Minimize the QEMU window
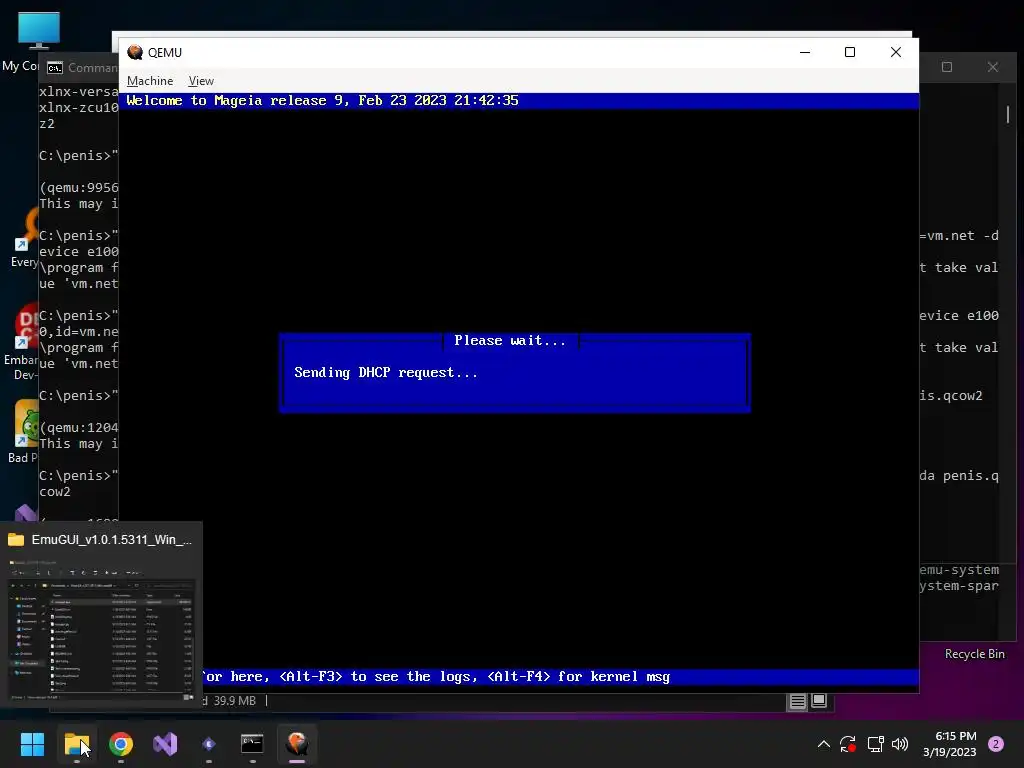Viewport: 1024px width, 768px height. (805, 52)
